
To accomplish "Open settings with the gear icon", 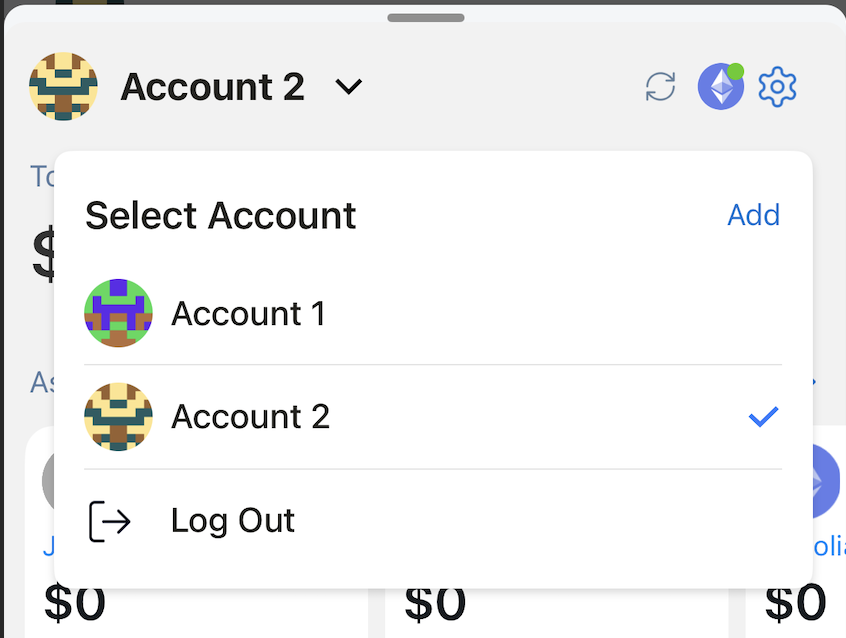I will click(777, 87).
